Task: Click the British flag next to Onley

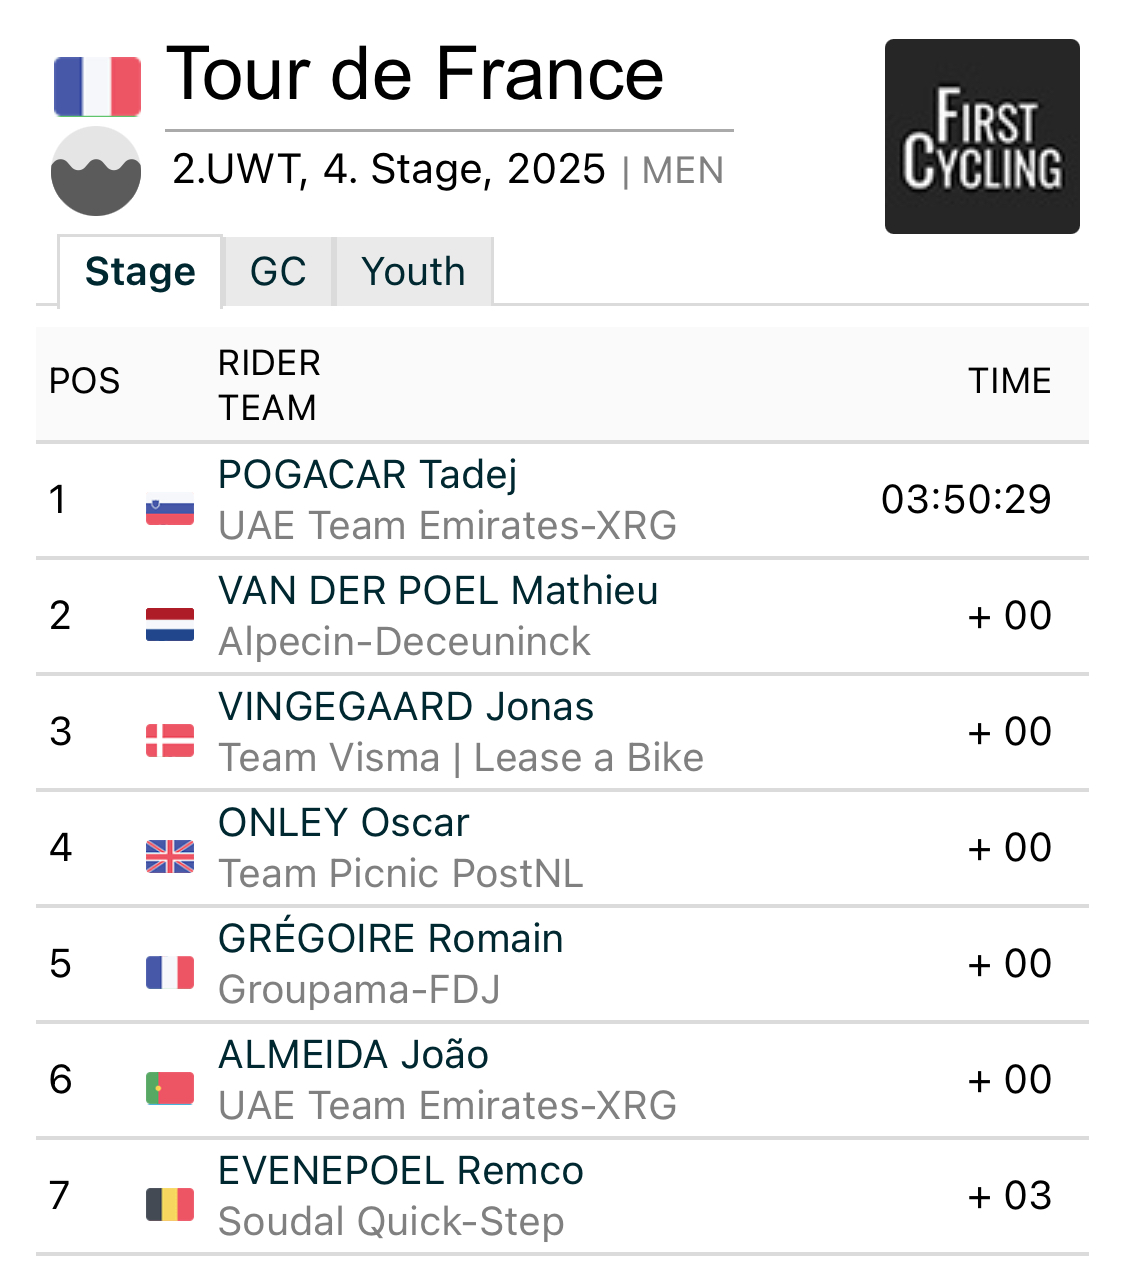Action: 170,857
